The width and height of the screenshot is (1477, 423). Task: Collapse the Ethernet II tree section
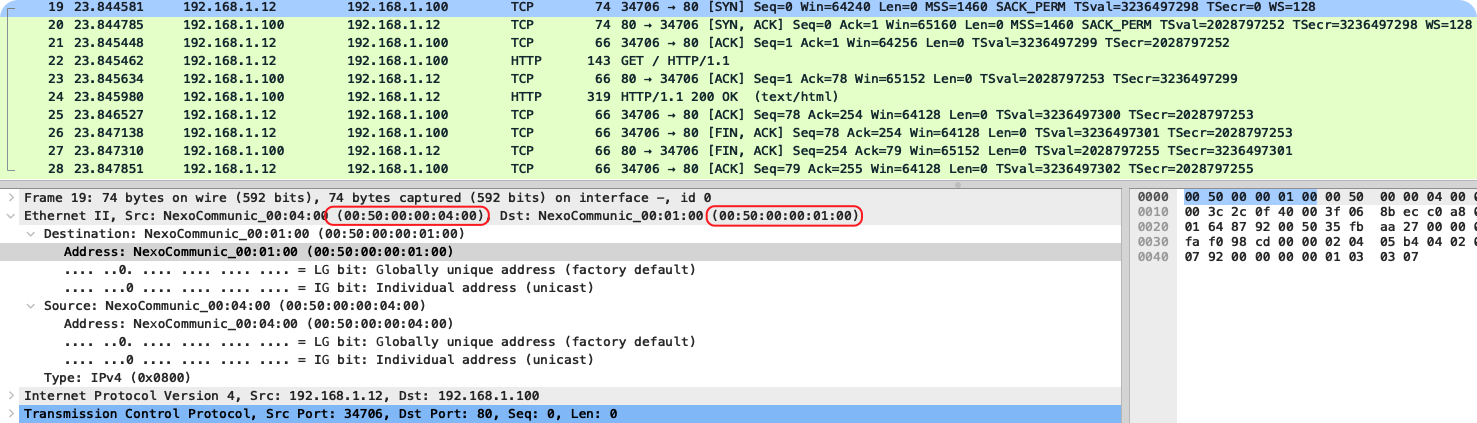[x=11, y=216]
